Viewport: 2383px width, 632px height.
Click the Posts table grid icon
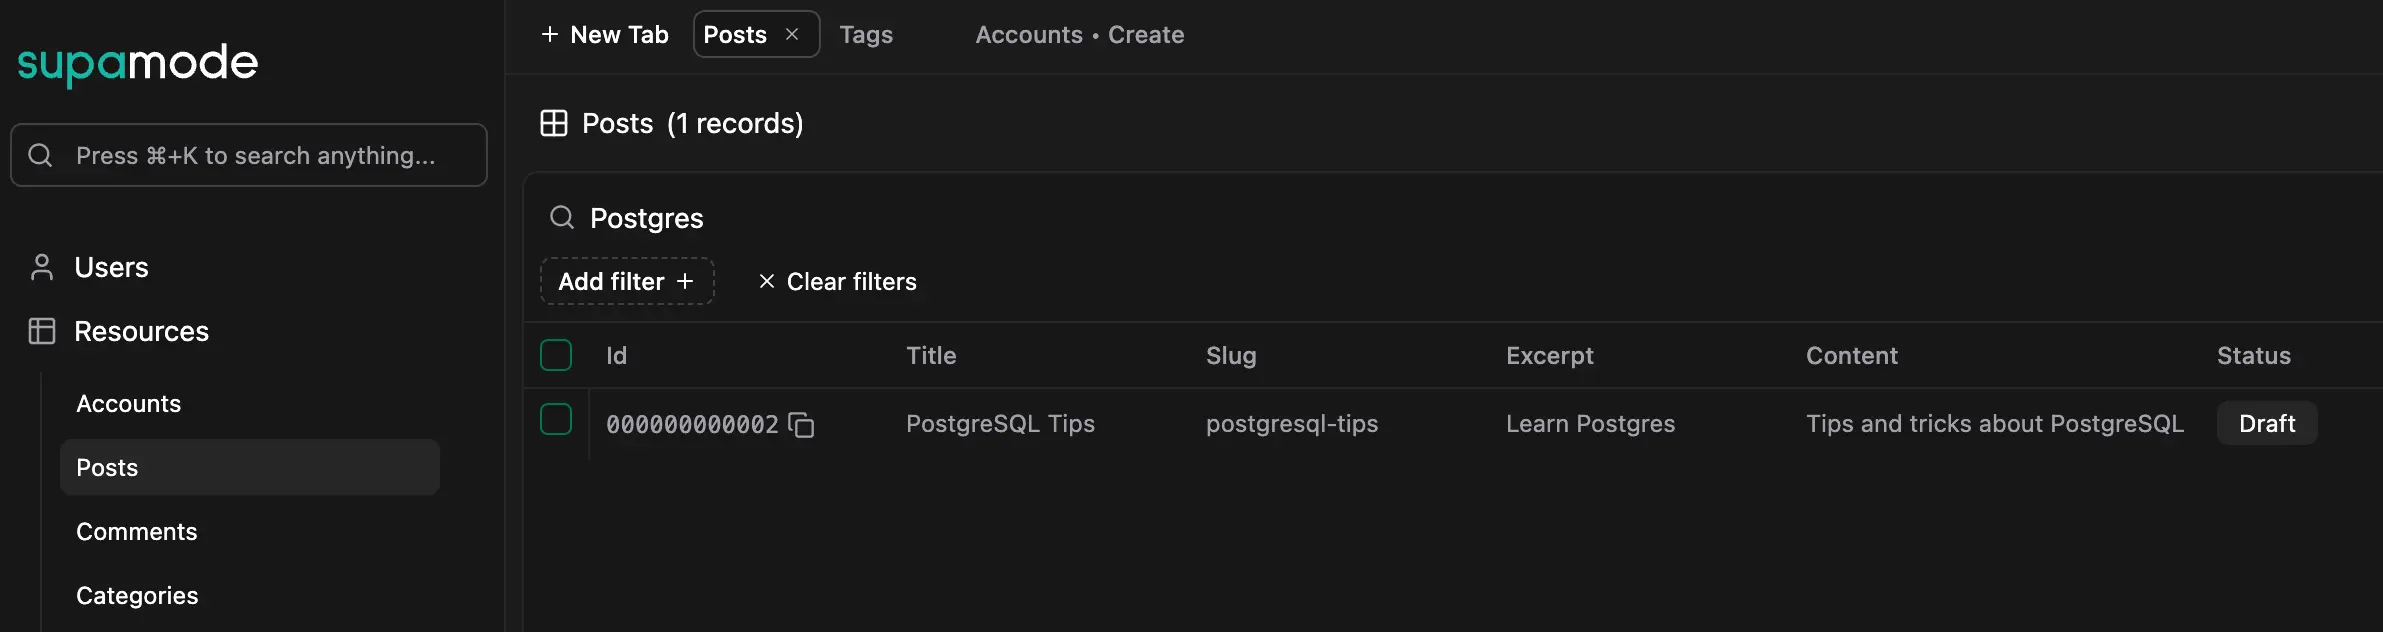[x=554, y=123]
